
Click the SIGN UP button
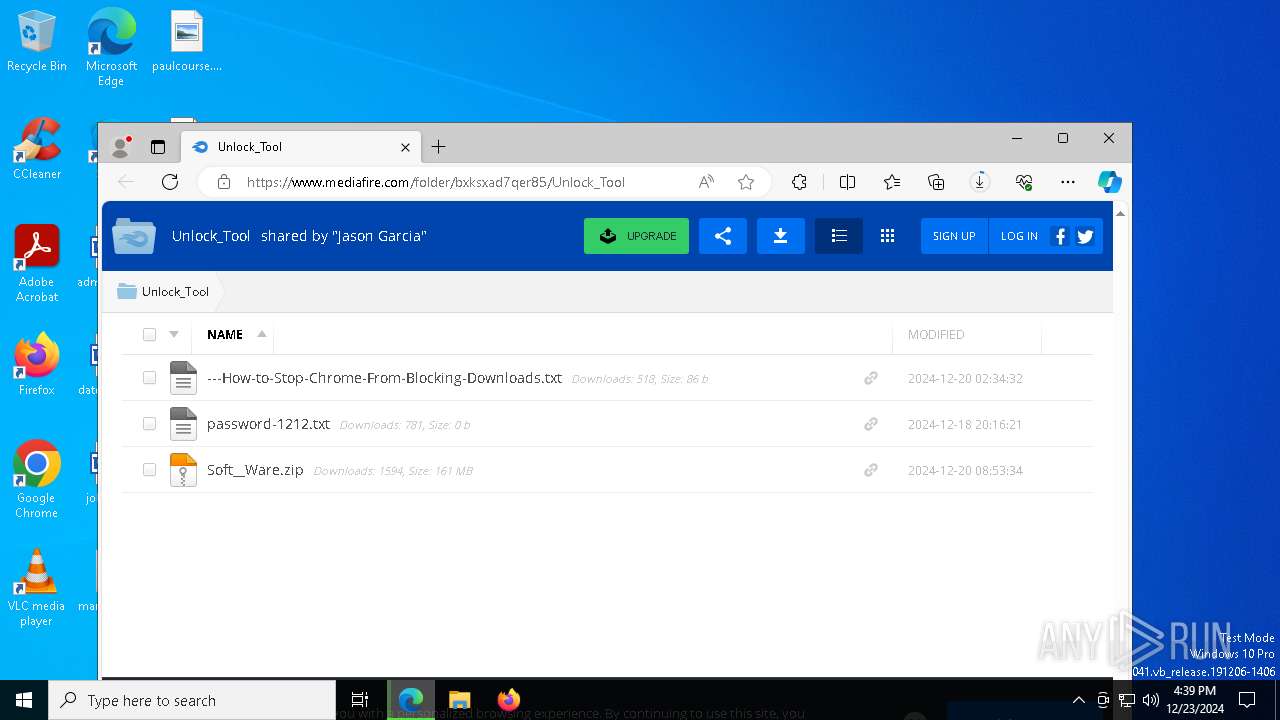954,236
